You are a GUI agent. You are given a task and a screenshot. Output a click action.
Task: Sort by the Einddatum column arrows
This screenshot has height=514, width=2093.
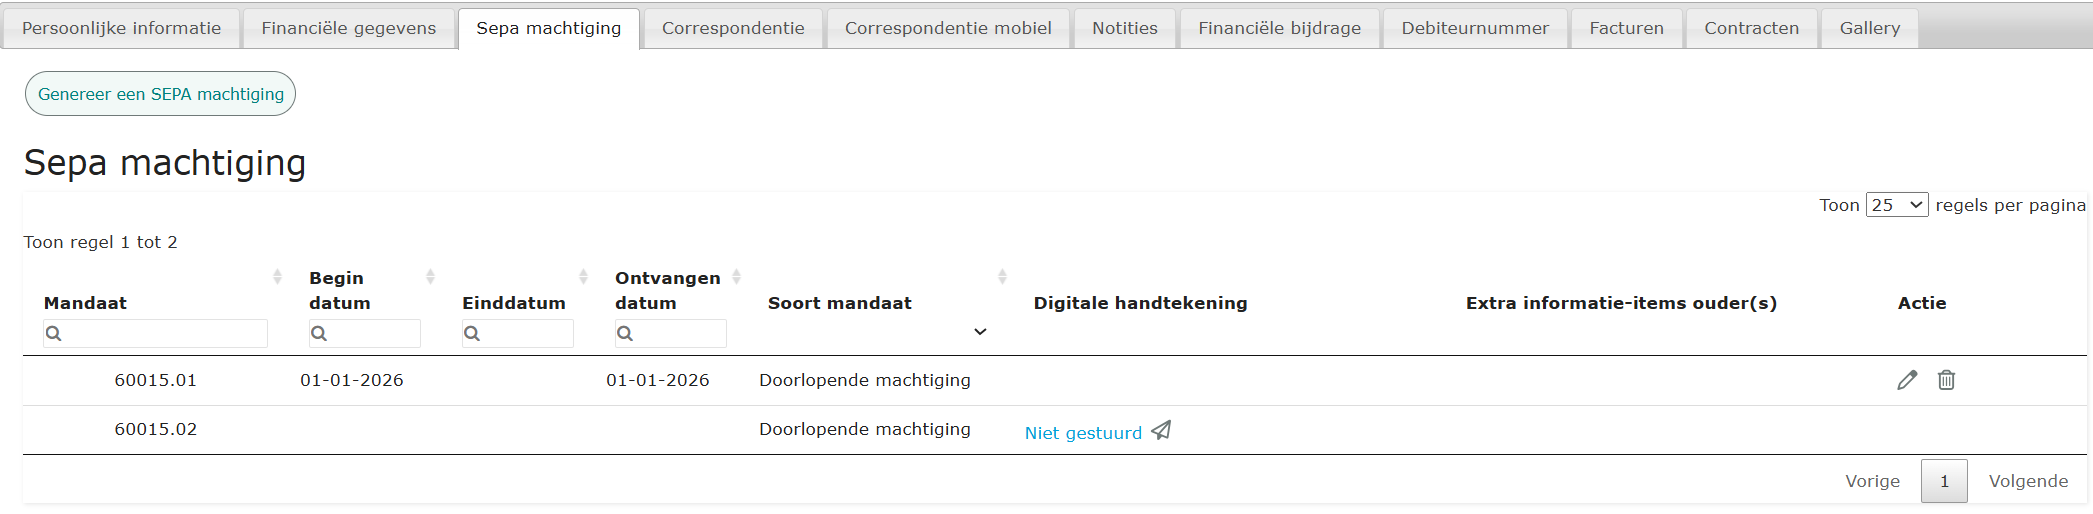[583, 277]
